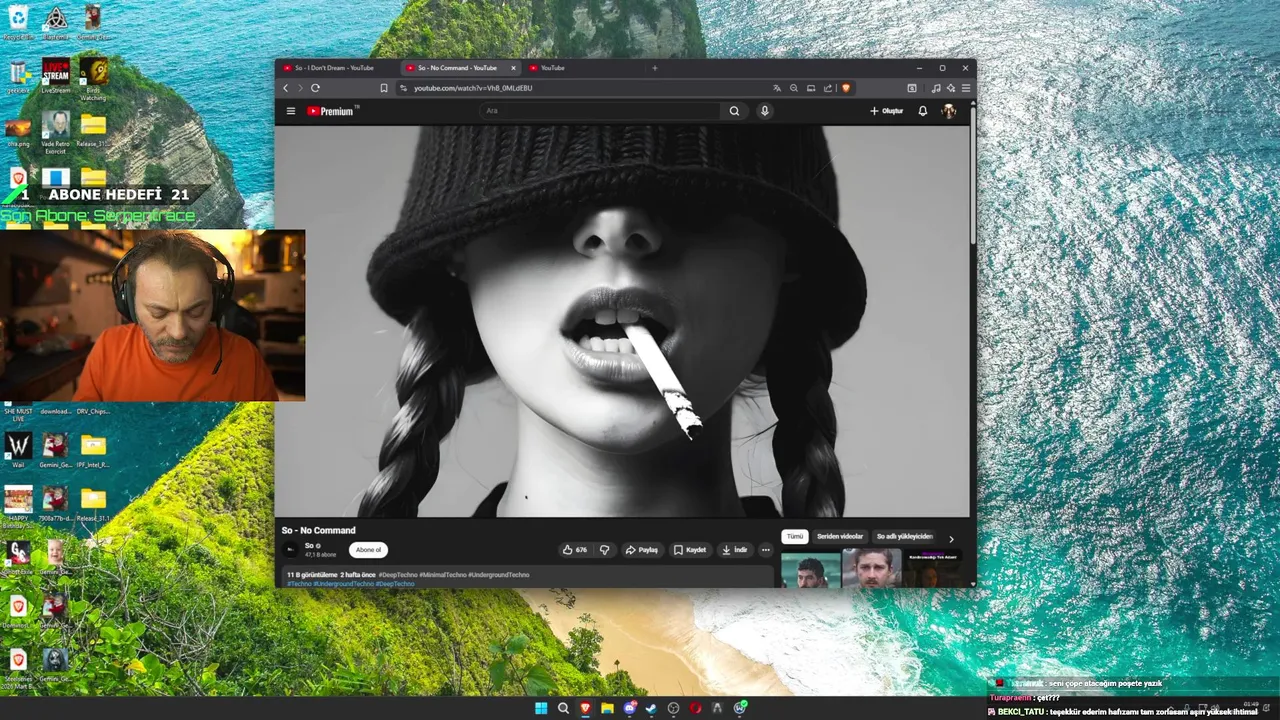Click the 'So - No Command' video title
The image size is (1280, 720).
pyautogui.click(x=318, y=531)
